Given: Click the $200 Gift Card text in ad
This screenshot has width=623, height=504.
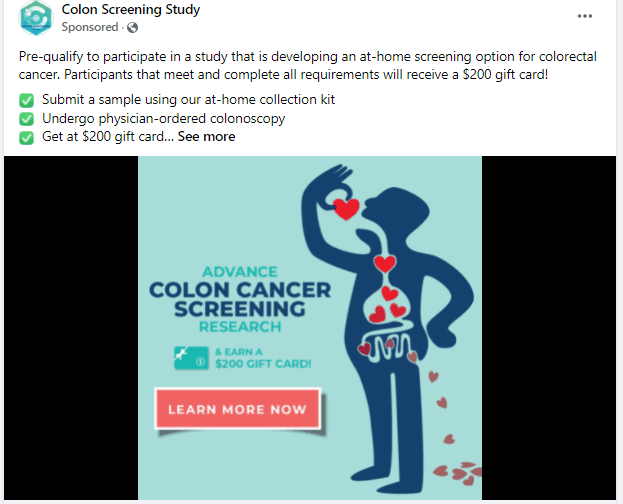Looking at the screenshot, I should click(263, 364).
